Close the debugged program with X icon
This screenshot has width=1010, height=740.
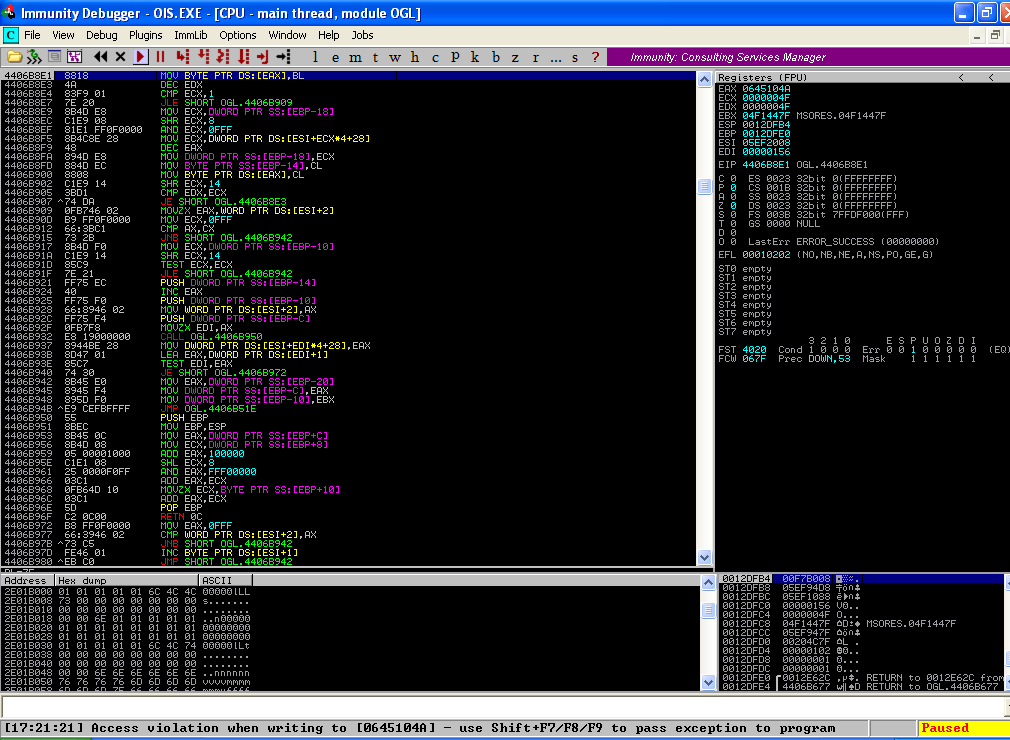pyautogui.click(x=120, y=57)
